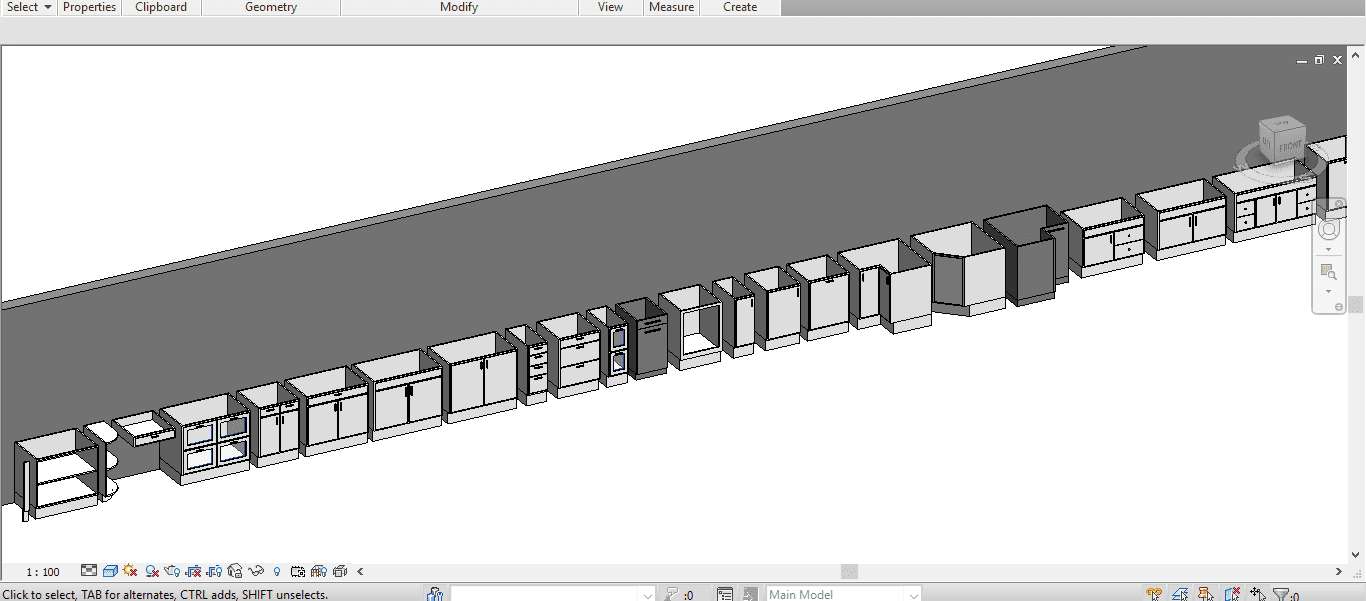This screenshot has width=1366, height=601.
Task: Open the steering wheel on navigation bar
Action: coord(1328,230)
